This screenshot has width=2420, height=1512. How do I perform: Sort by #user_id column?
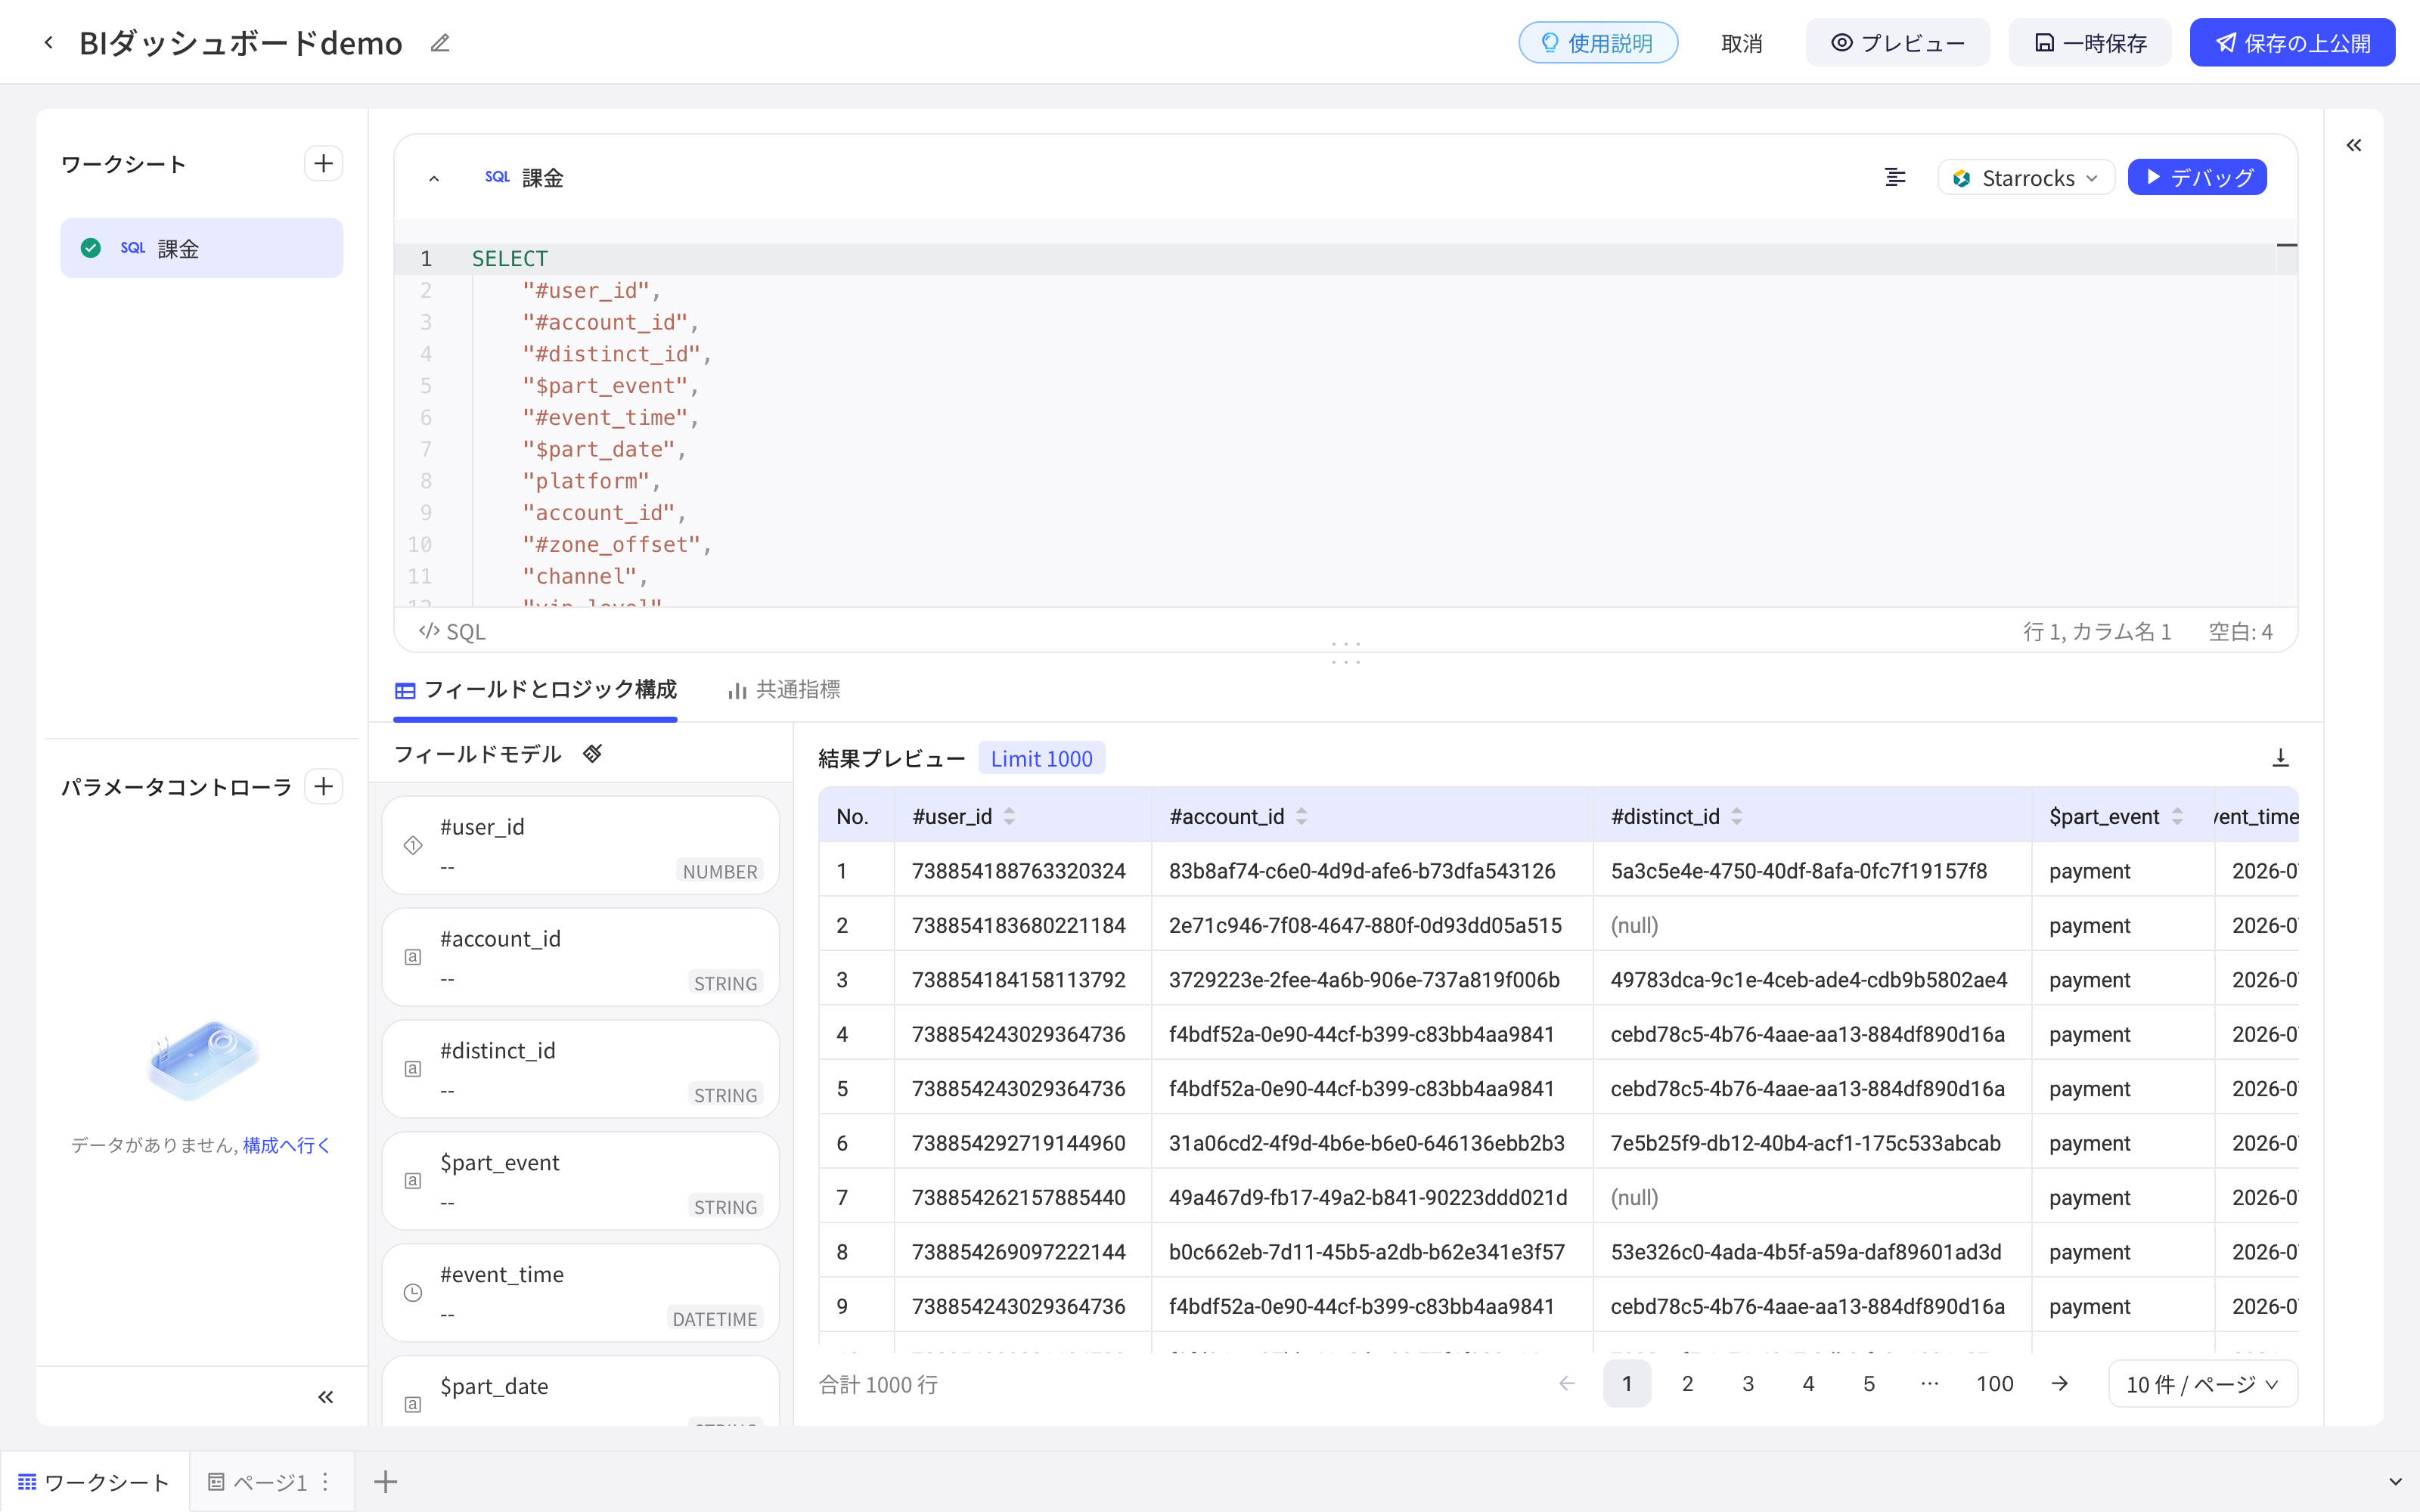coord(1010,817)
